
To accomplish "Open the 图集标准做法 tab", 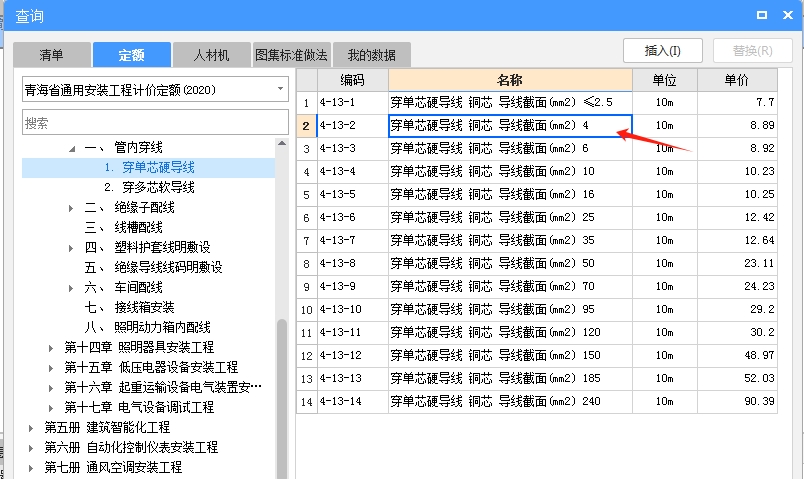I will pos(291,55).
